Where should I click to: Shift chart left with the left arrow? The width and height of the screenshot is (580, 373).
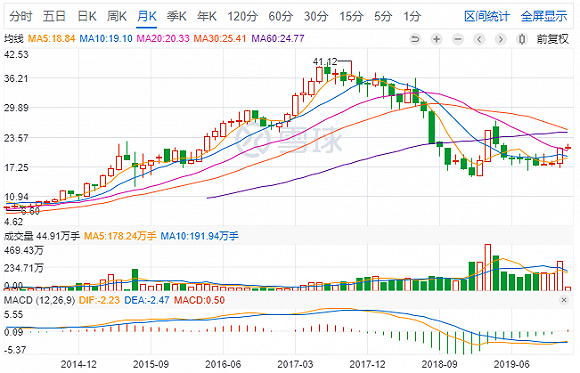pos(479,39)
